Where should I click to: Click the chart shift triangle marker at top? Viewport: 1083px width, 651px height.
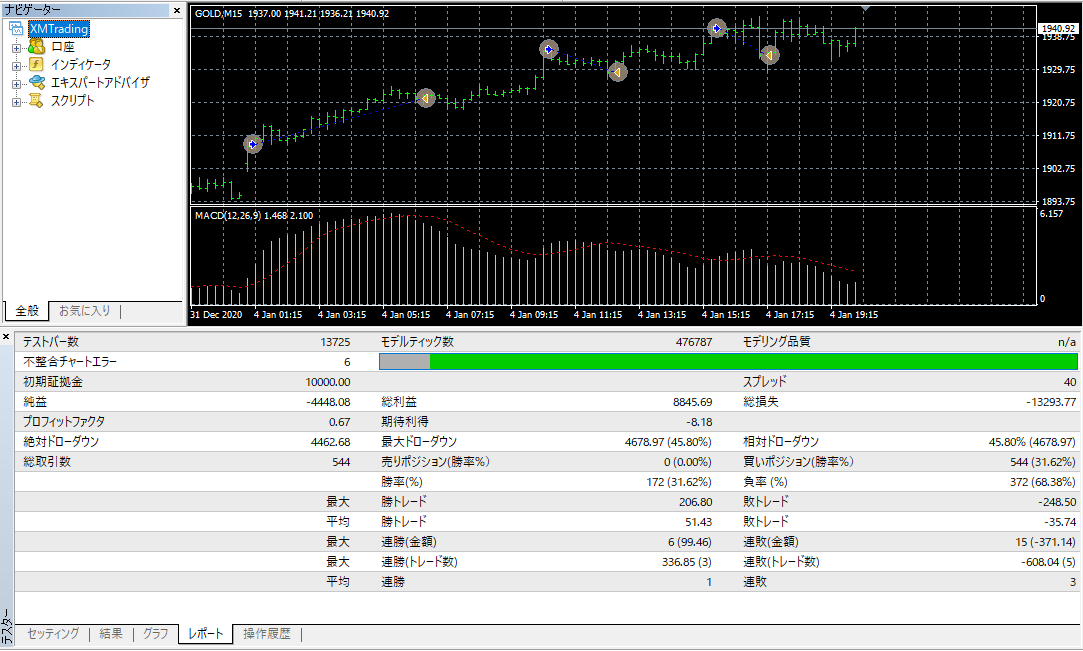click(865, 8)
